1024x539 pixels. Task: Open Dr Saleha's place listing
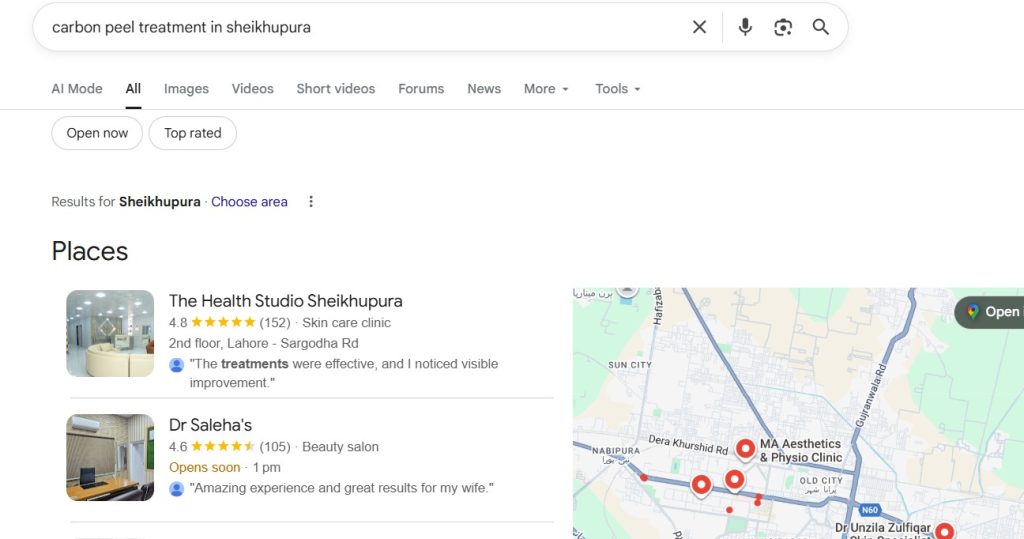(210, 425)
